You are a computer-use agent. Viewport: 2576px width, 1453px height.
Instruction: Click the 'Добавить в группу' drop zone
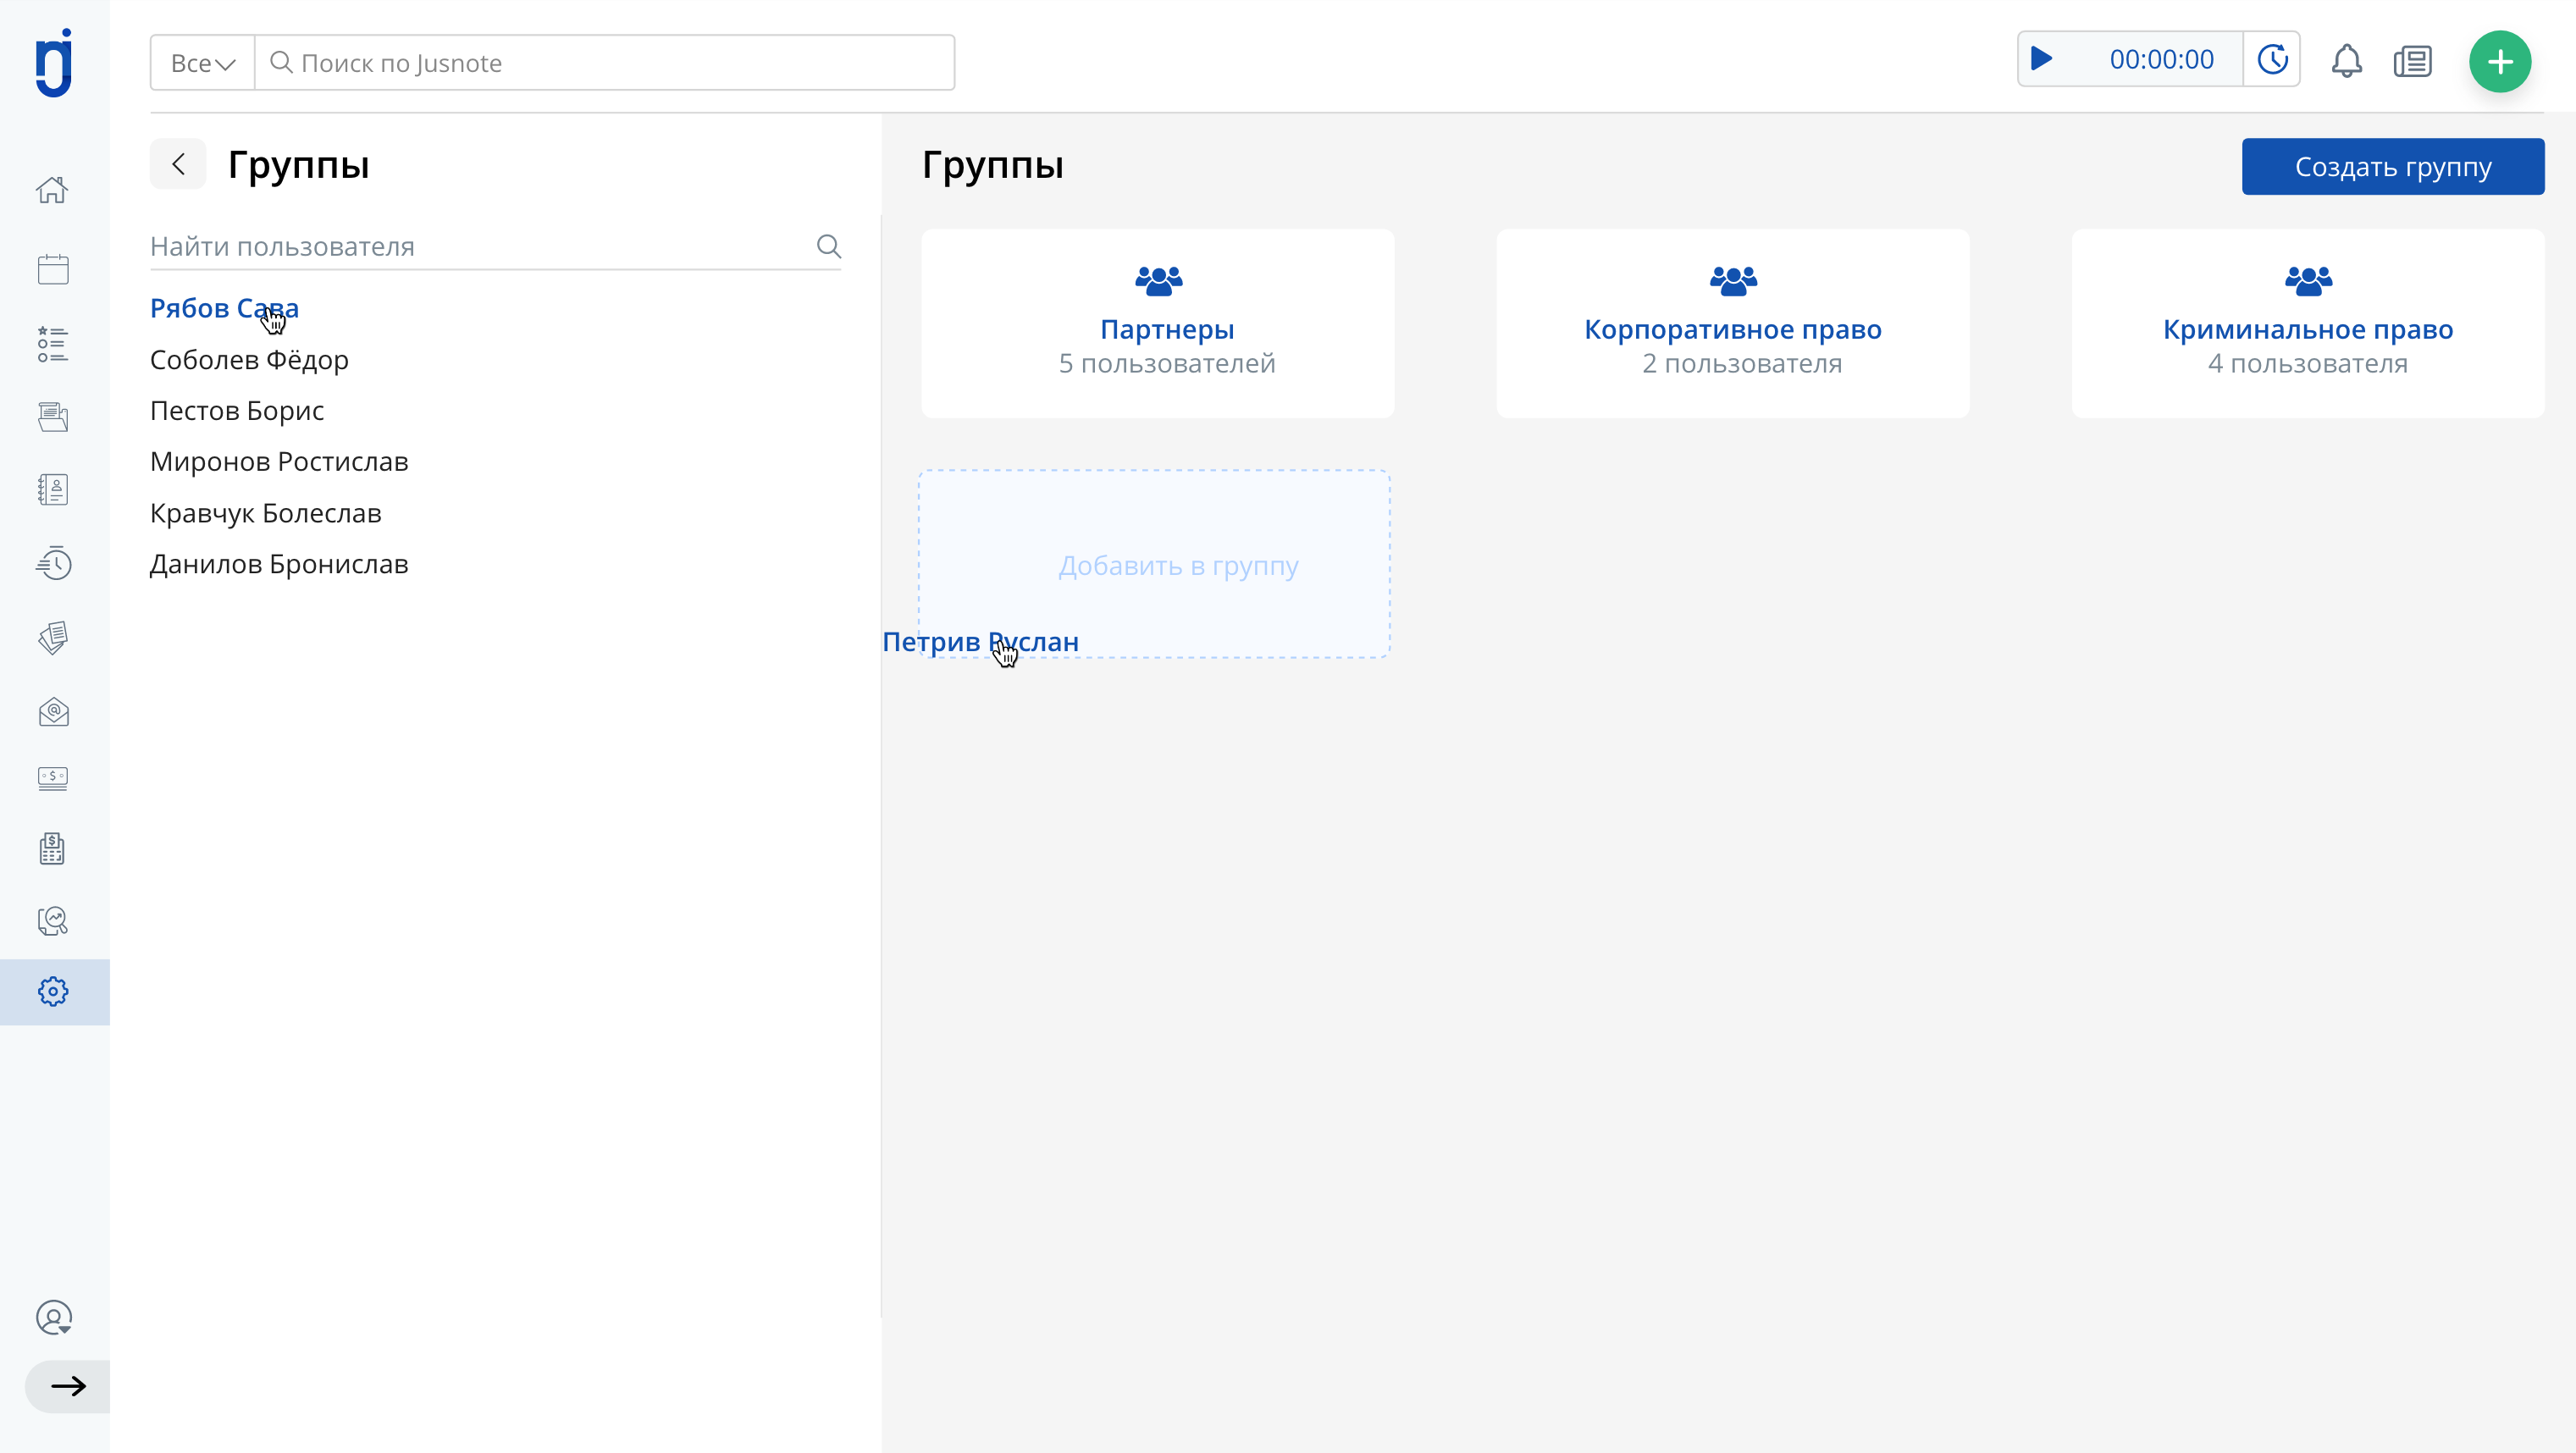(x=1155, y=564)
